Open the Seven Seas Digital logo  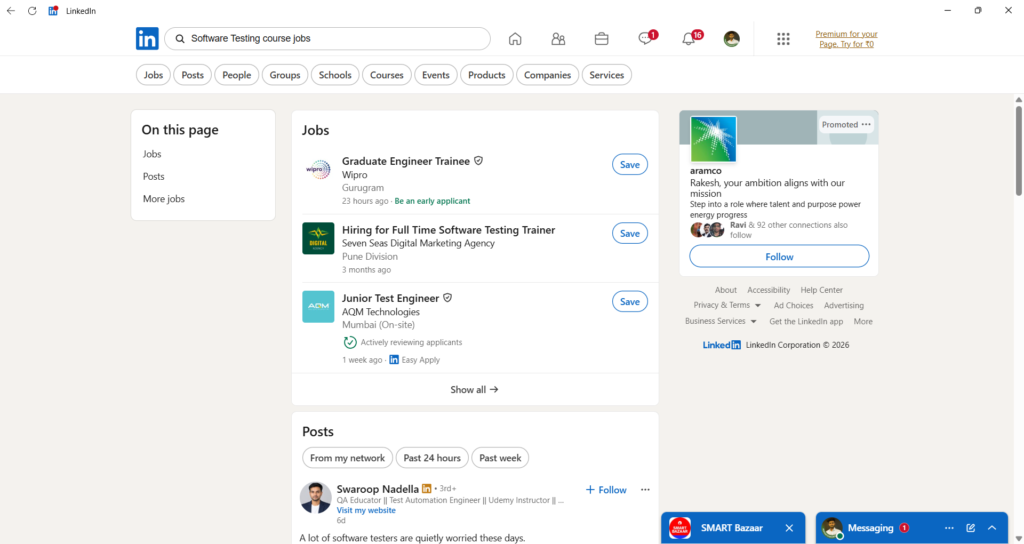[x=318, y=238]
